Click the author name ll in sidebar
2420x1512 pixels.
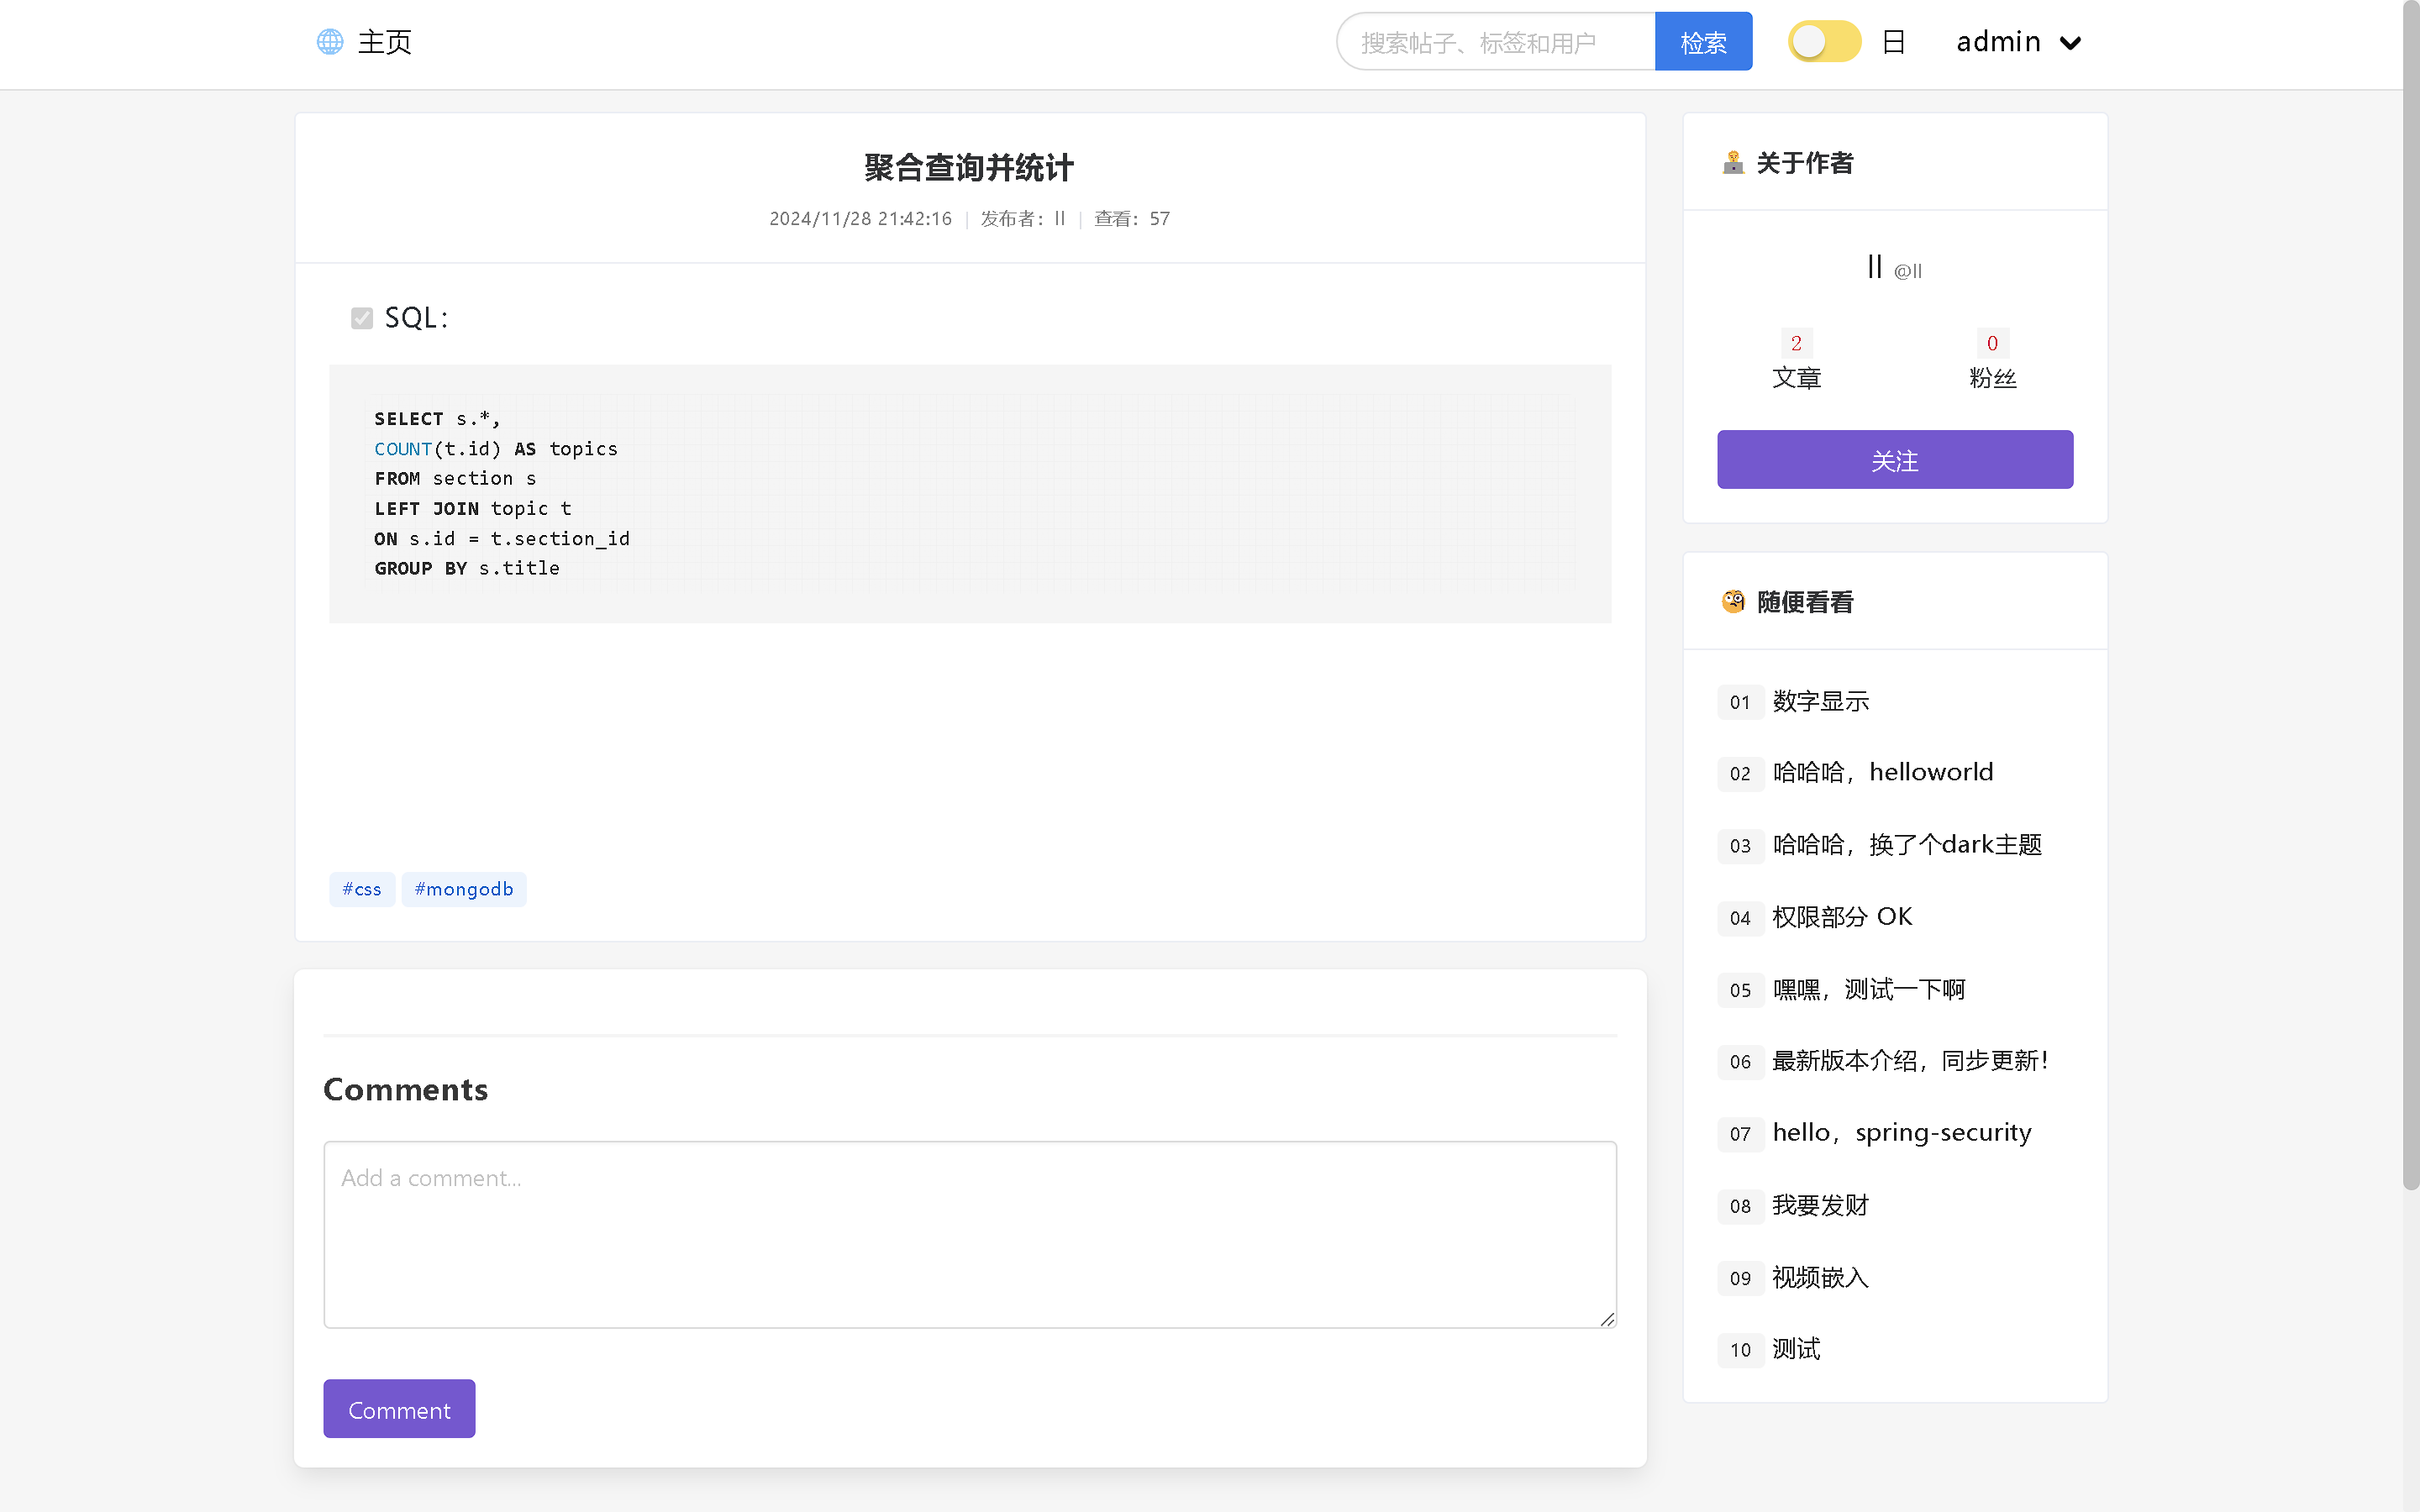click(x=1875, y=267)
